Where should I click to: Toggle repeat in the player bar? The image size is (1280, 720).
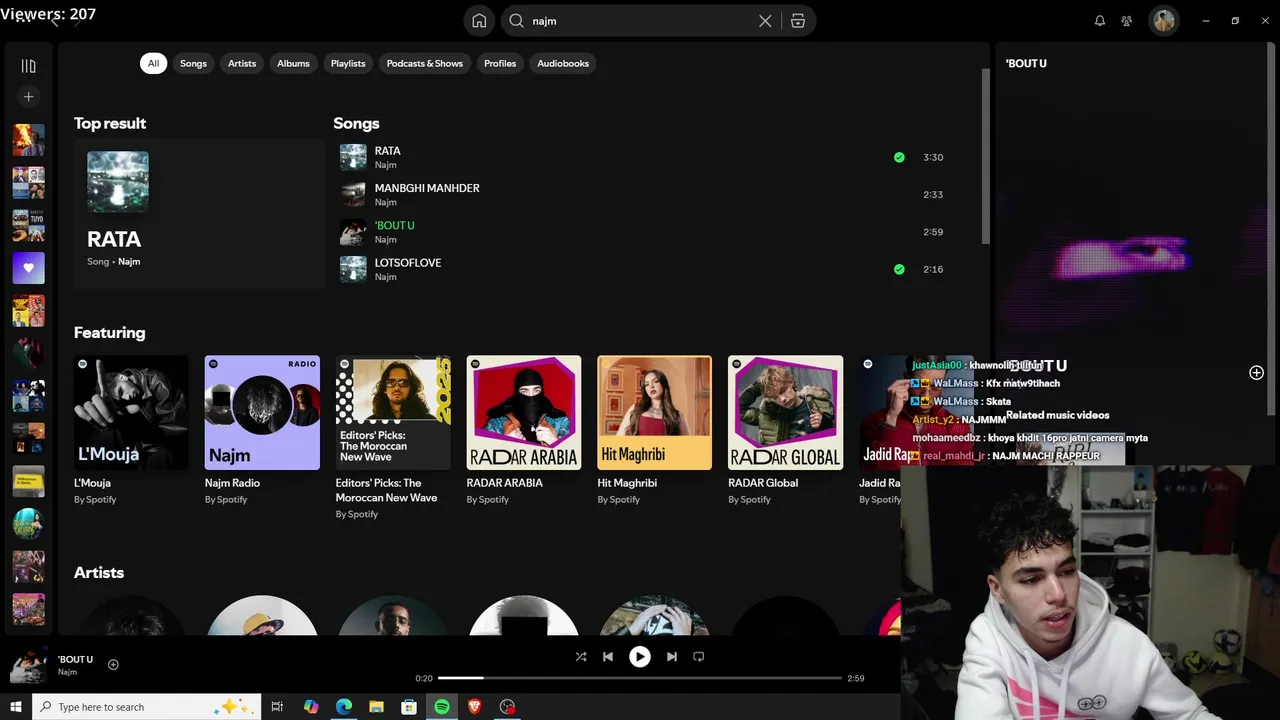(699, 657)
